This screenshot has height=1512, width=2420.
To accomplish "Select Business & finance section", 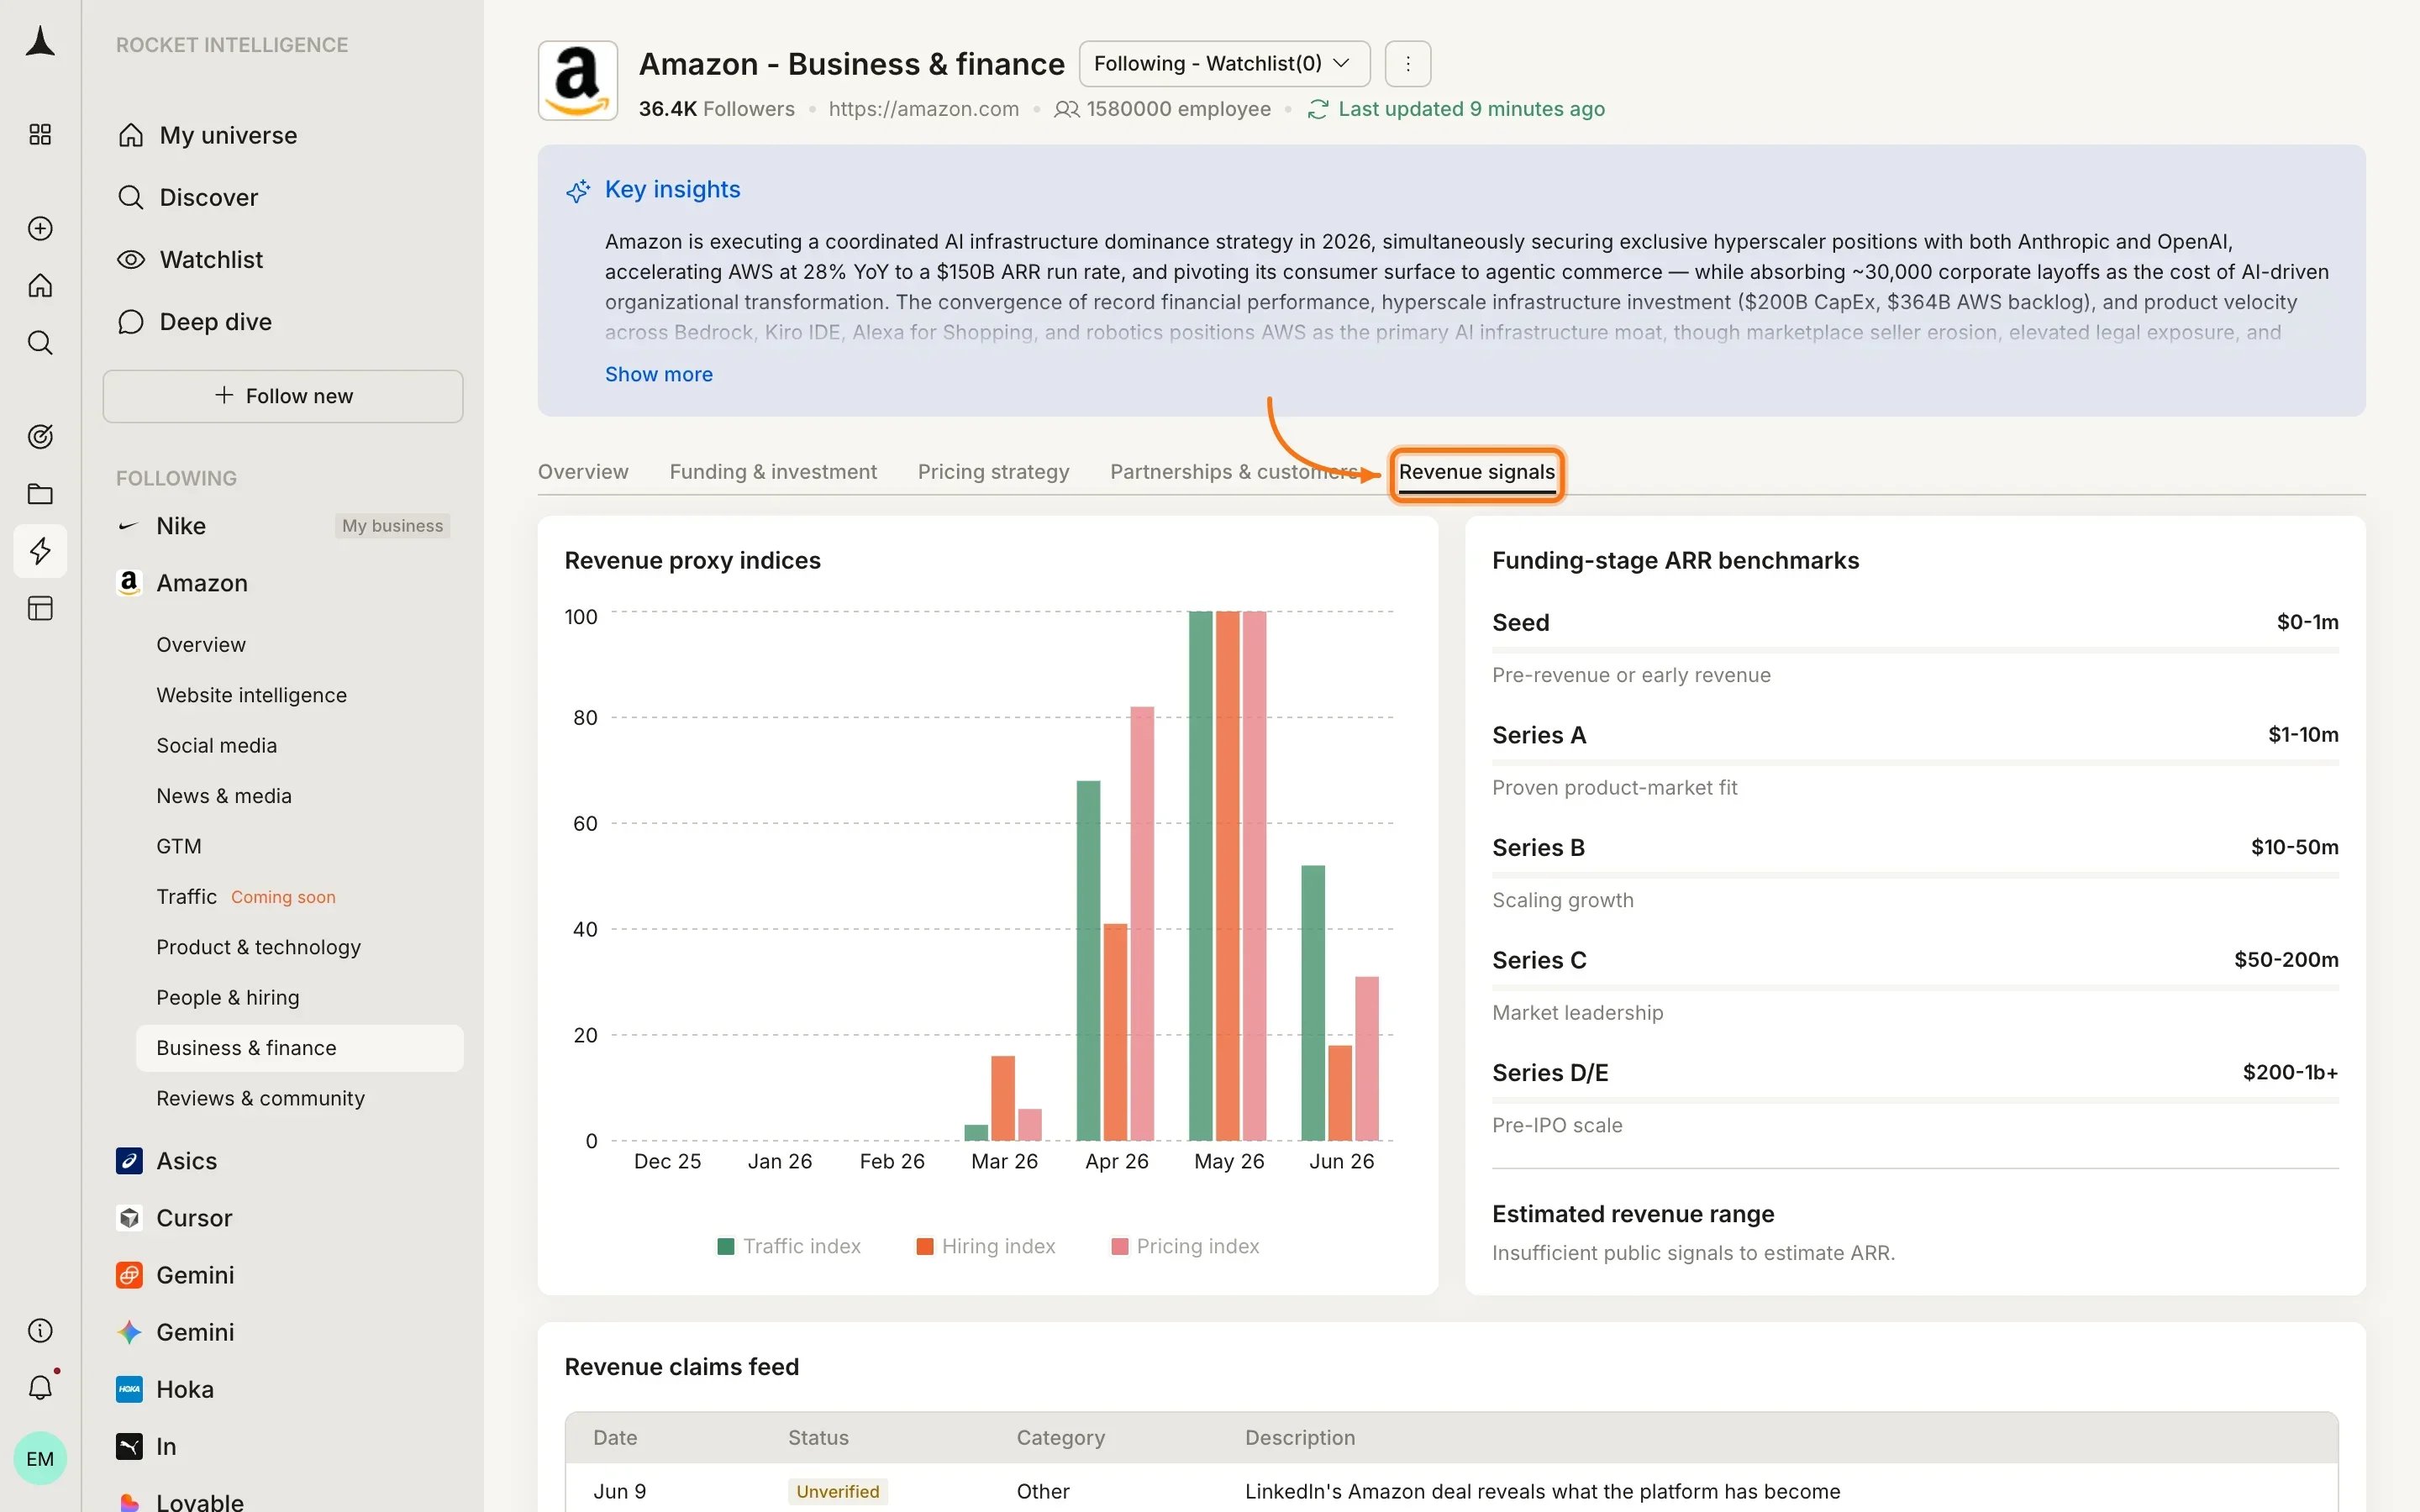I will (x=299, y=1048).
